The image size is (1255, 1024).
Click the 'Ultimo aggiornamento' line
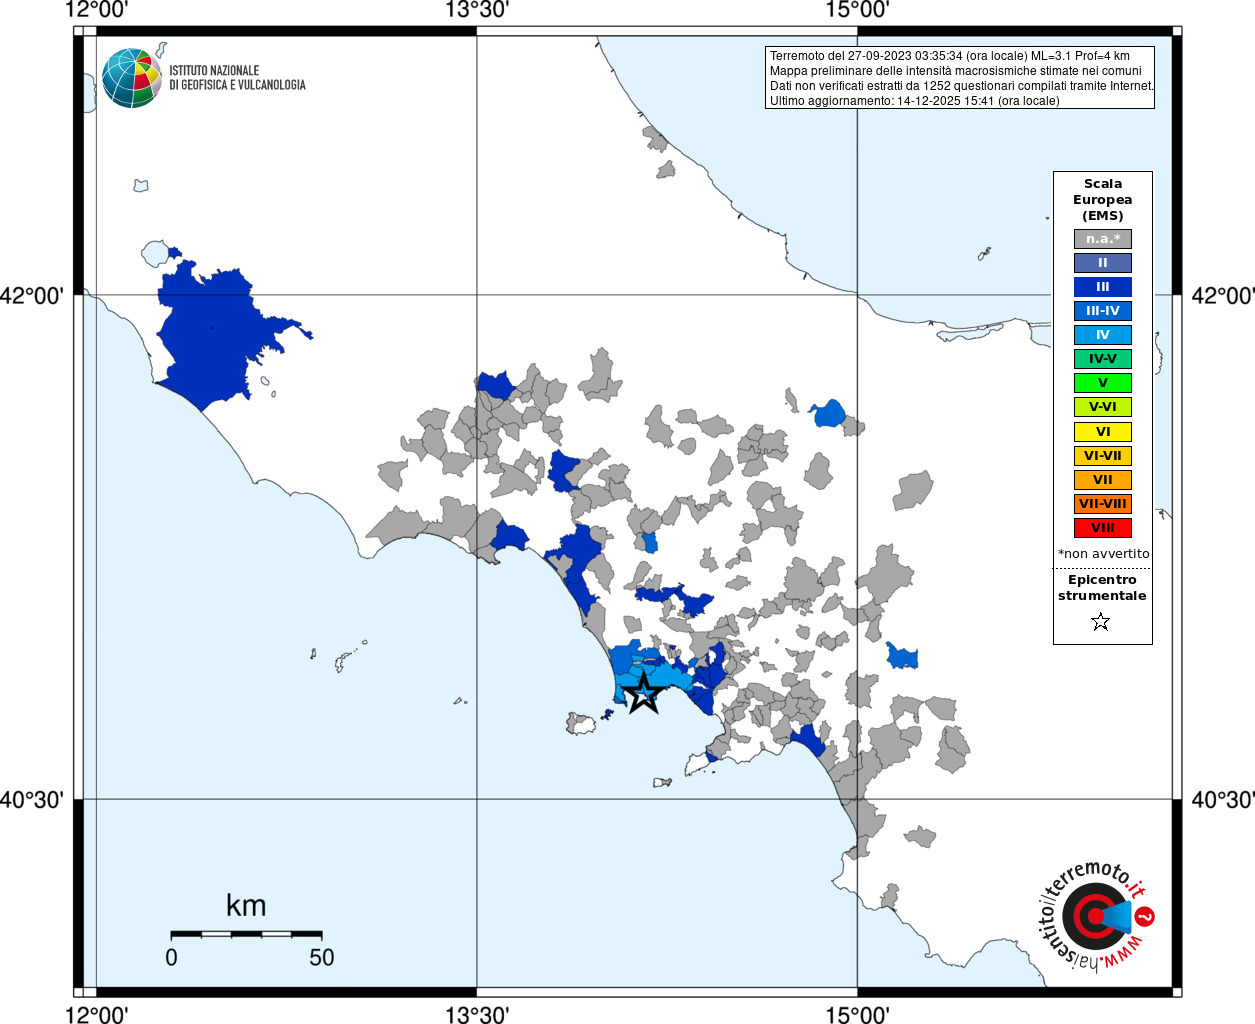coord(914,101)
